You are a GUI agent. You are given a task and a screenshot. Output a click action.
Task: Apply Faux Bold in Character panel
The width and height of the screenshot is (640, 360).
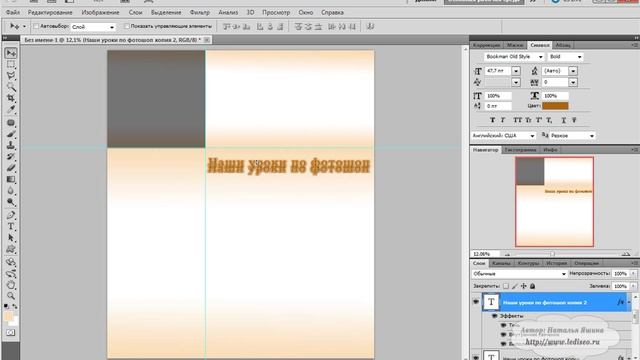(492, 120)
